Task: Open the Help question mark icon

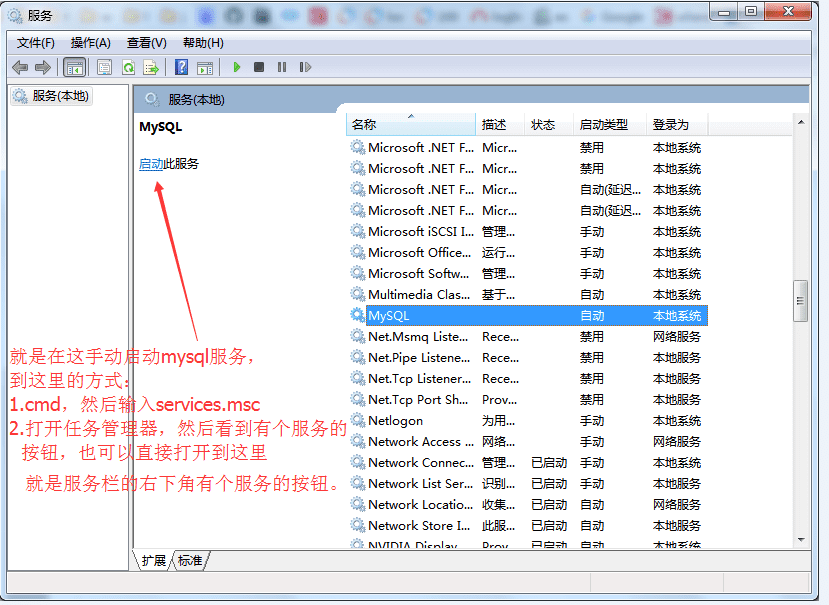Action: pyautogui.click(x=182, y=67)
